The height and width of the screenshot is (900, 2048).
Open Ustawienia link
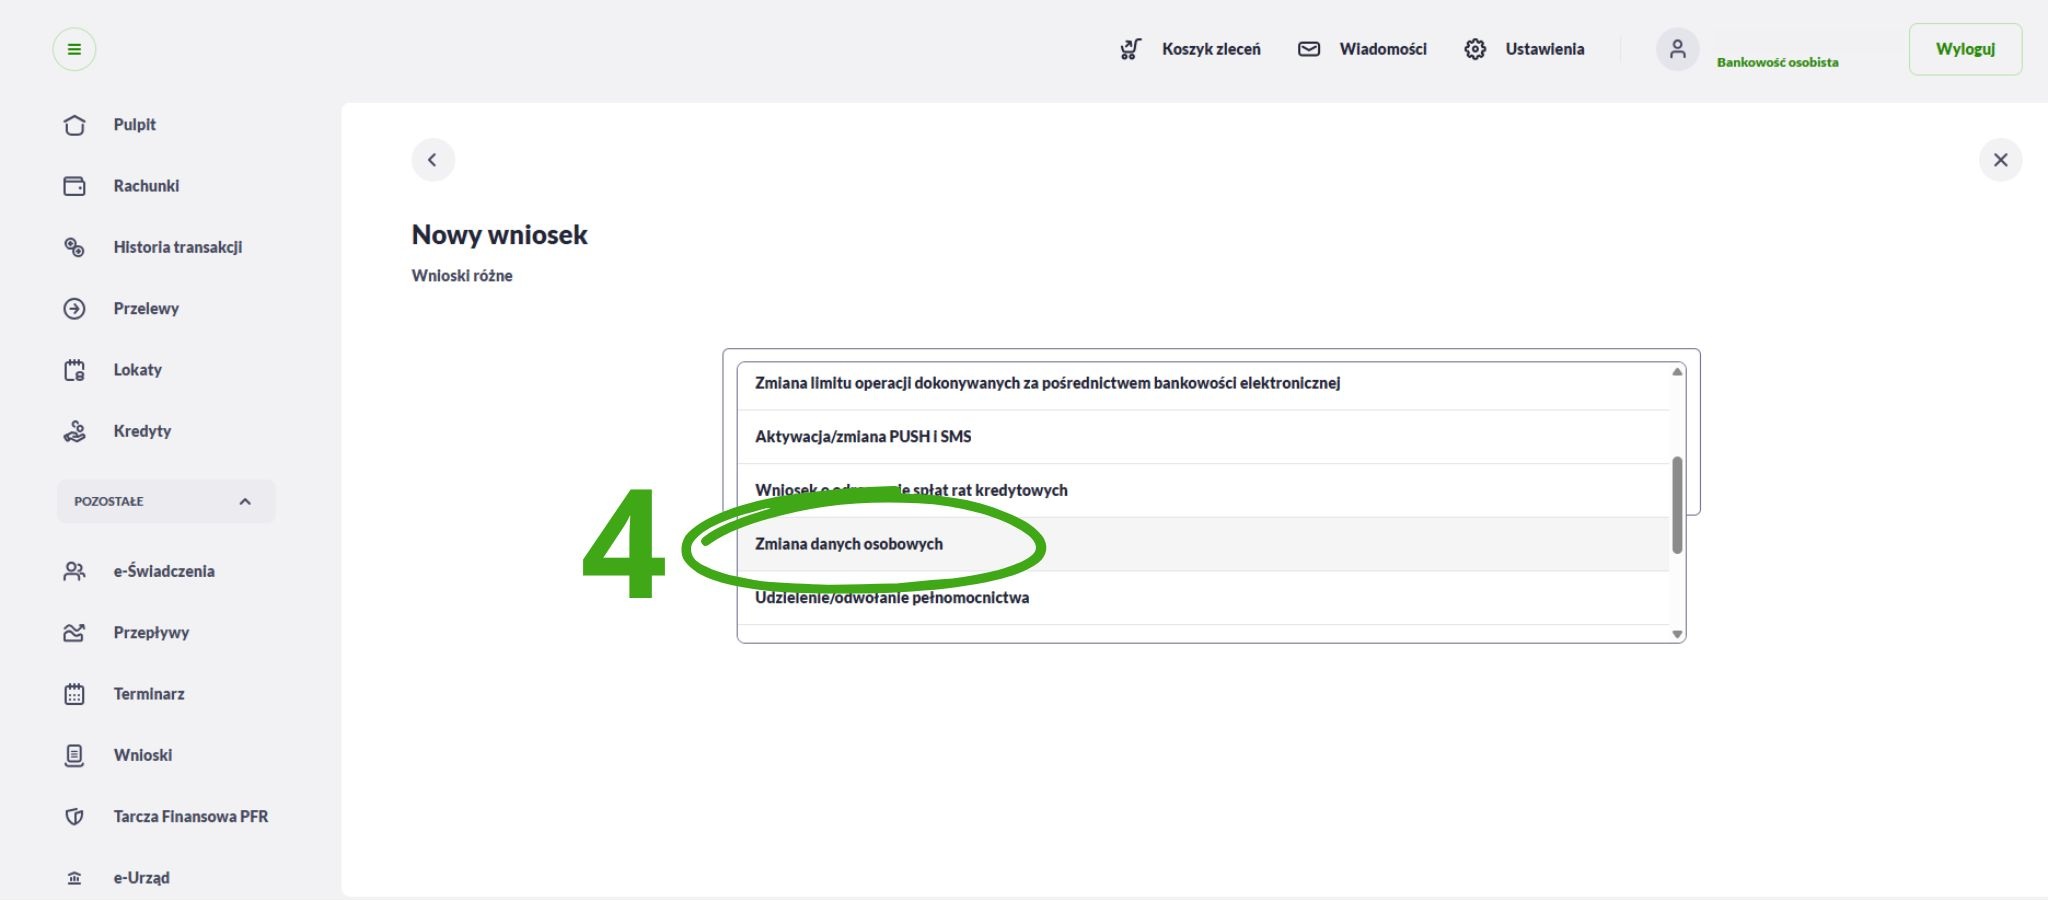(x=1545, y=49)
